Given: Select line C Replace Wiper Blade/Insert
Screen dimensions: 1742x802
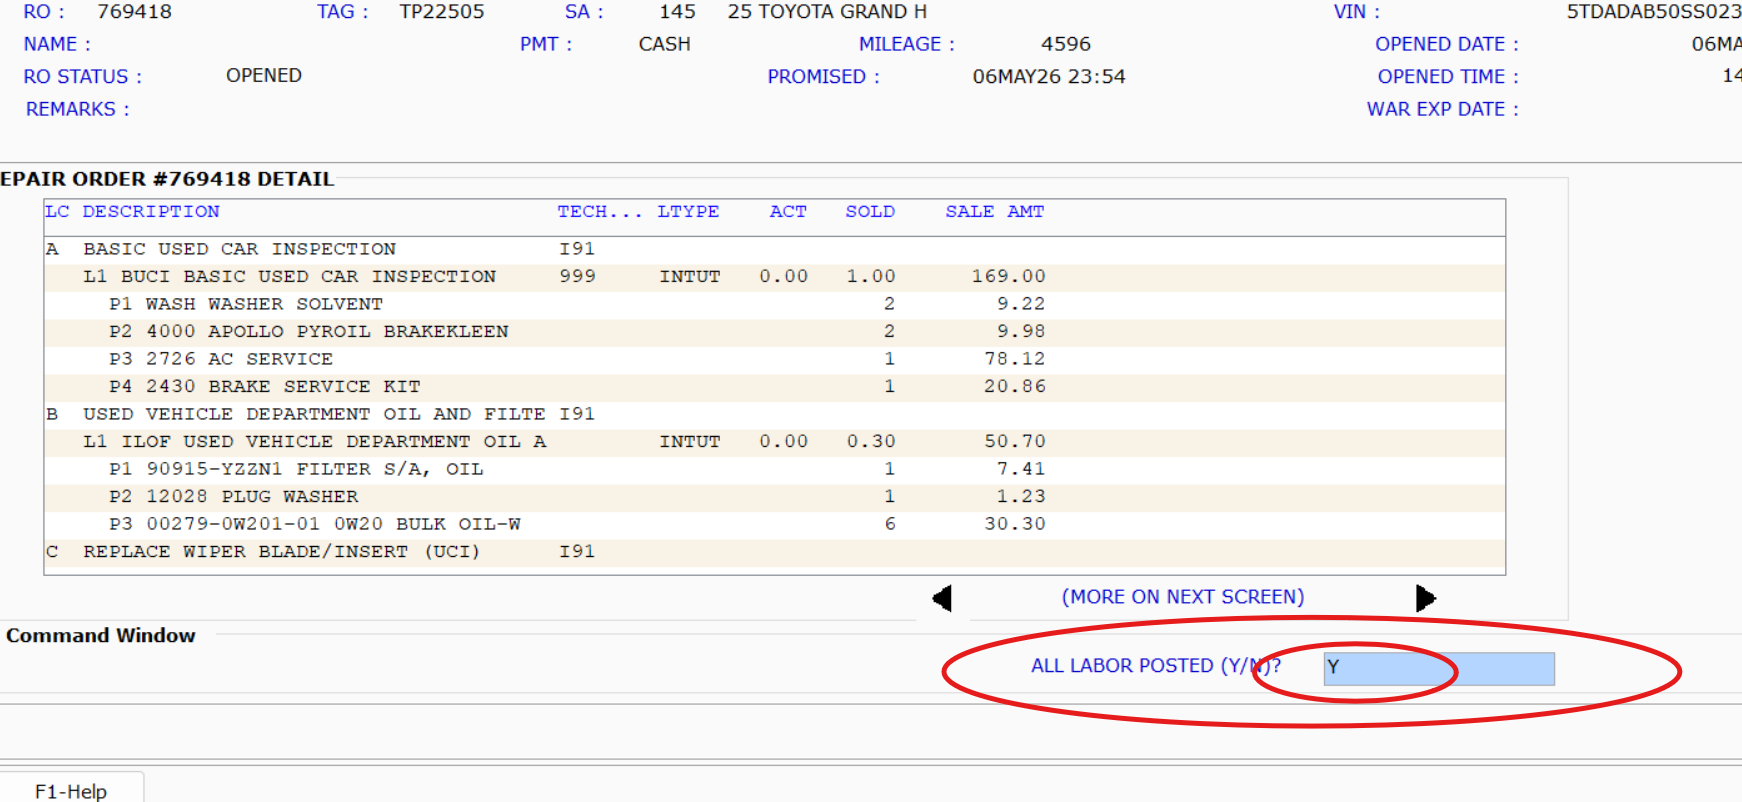Looking at the screenshot, I should [775, 551].
